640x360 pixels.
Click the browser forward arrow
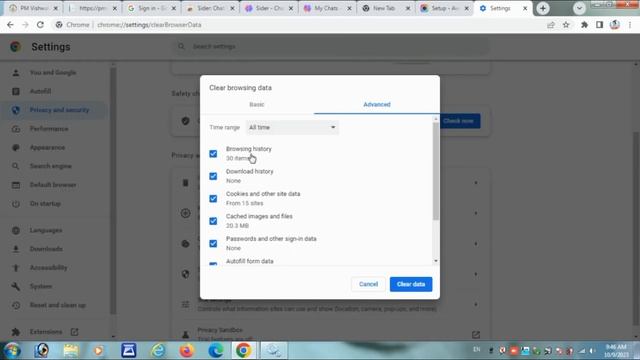25,25
